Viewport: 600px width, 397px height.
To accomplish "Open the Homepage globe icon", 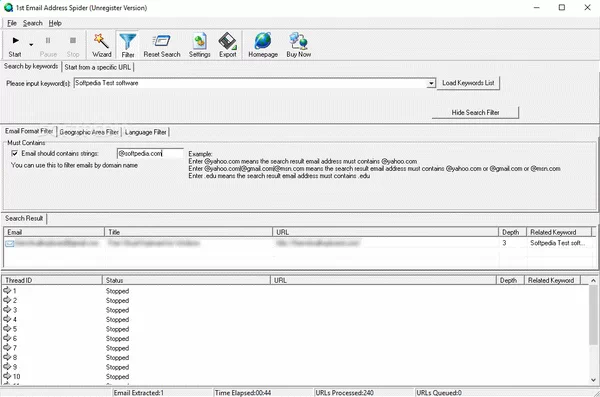I will click(x=263, y=45).
